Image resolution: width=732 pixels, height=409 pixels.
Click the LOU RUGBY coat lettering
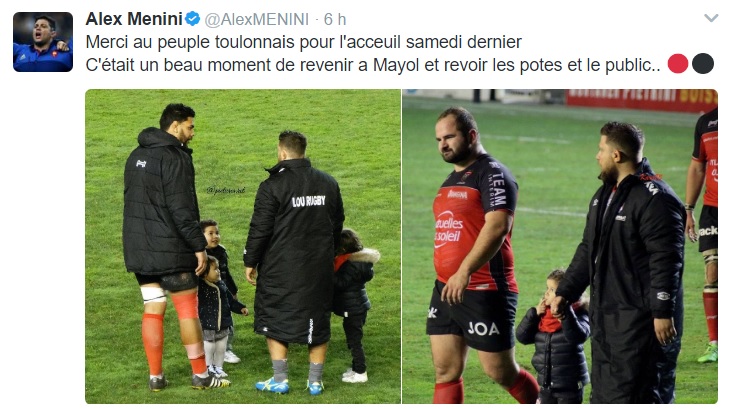309,201
